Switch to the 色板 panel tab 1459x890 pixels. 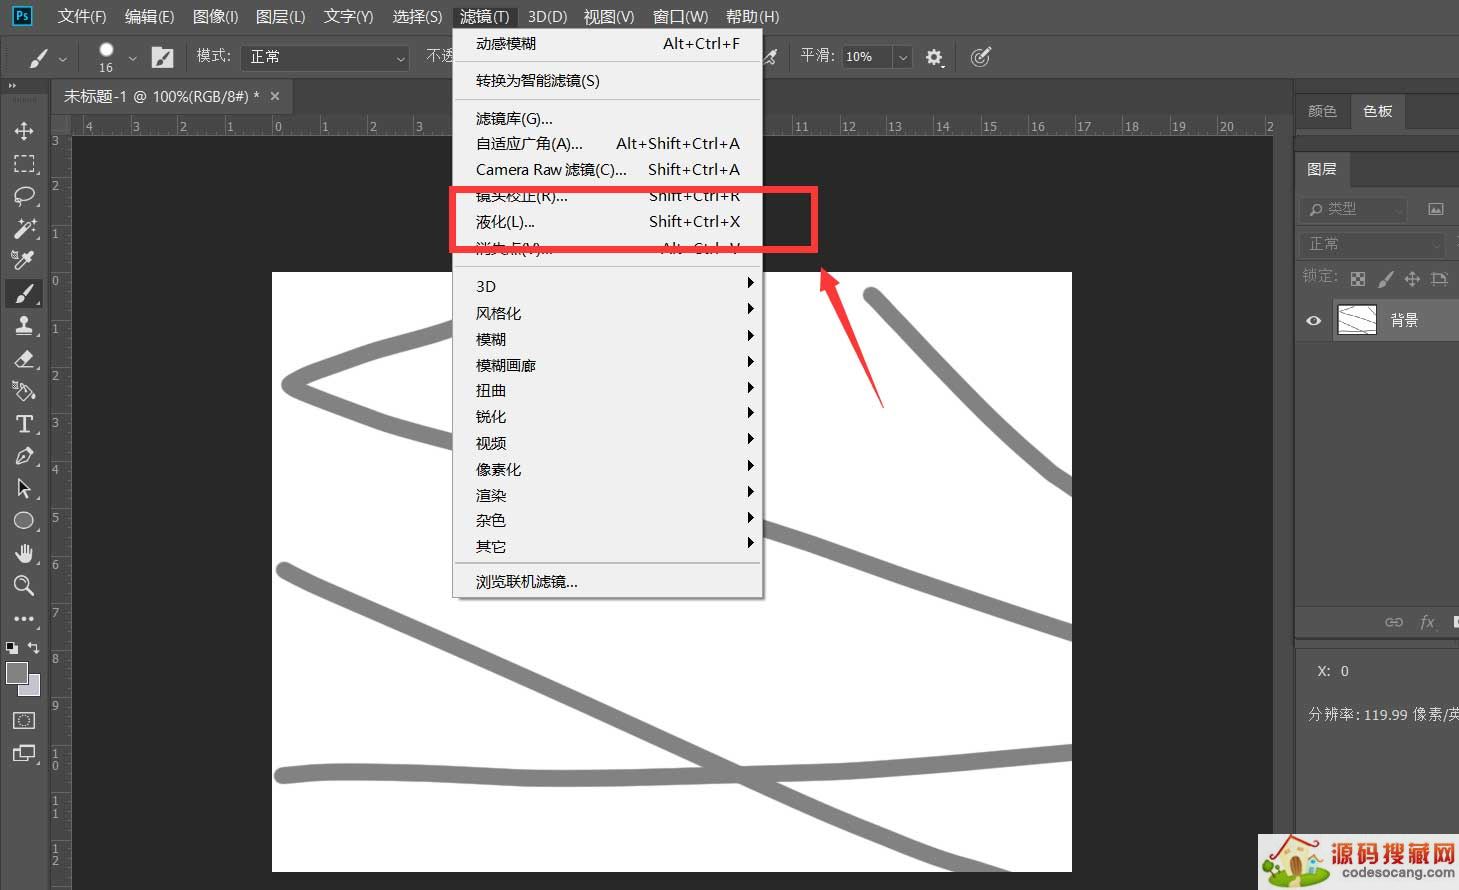[x=1378, y=111]
